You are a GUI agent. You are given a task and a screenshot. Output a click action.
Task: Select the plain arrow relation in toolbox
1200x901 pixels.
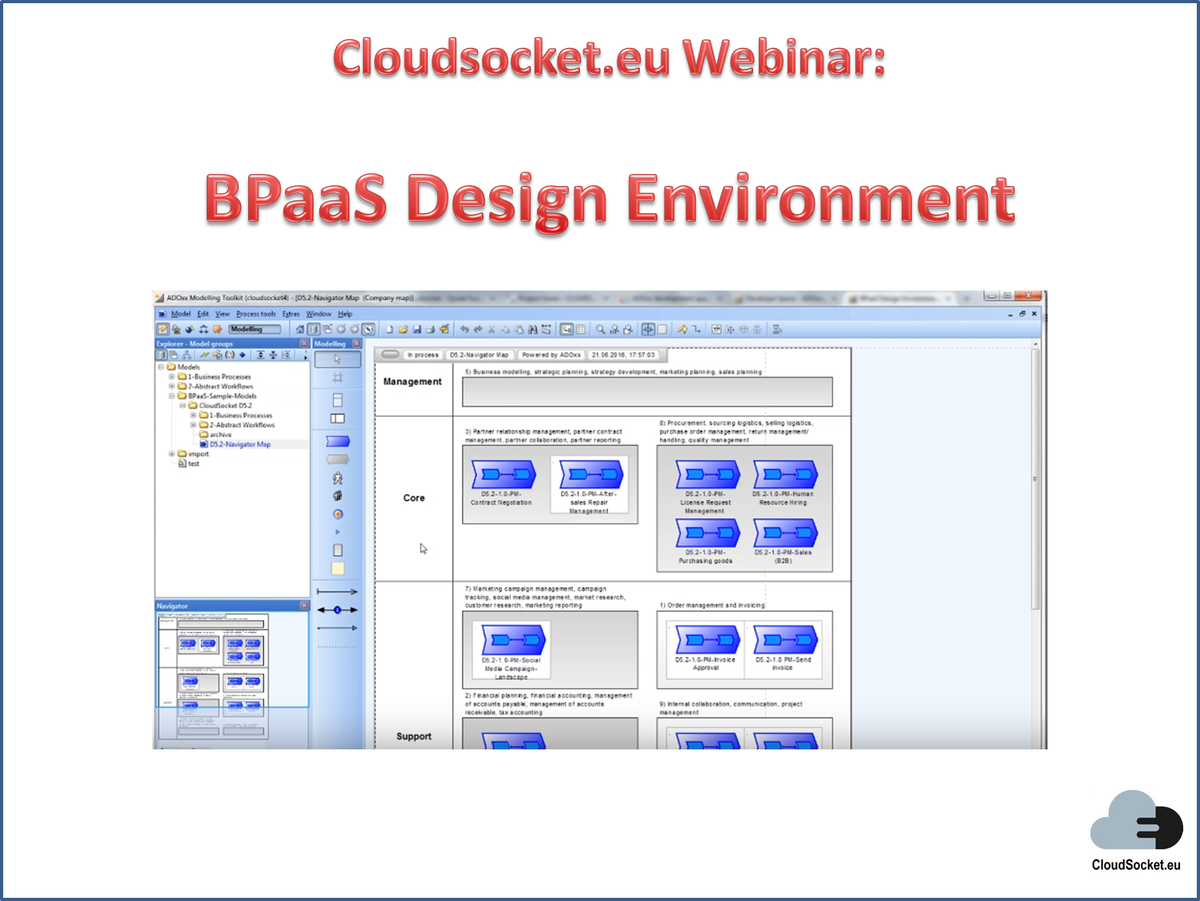click(338, 592)
